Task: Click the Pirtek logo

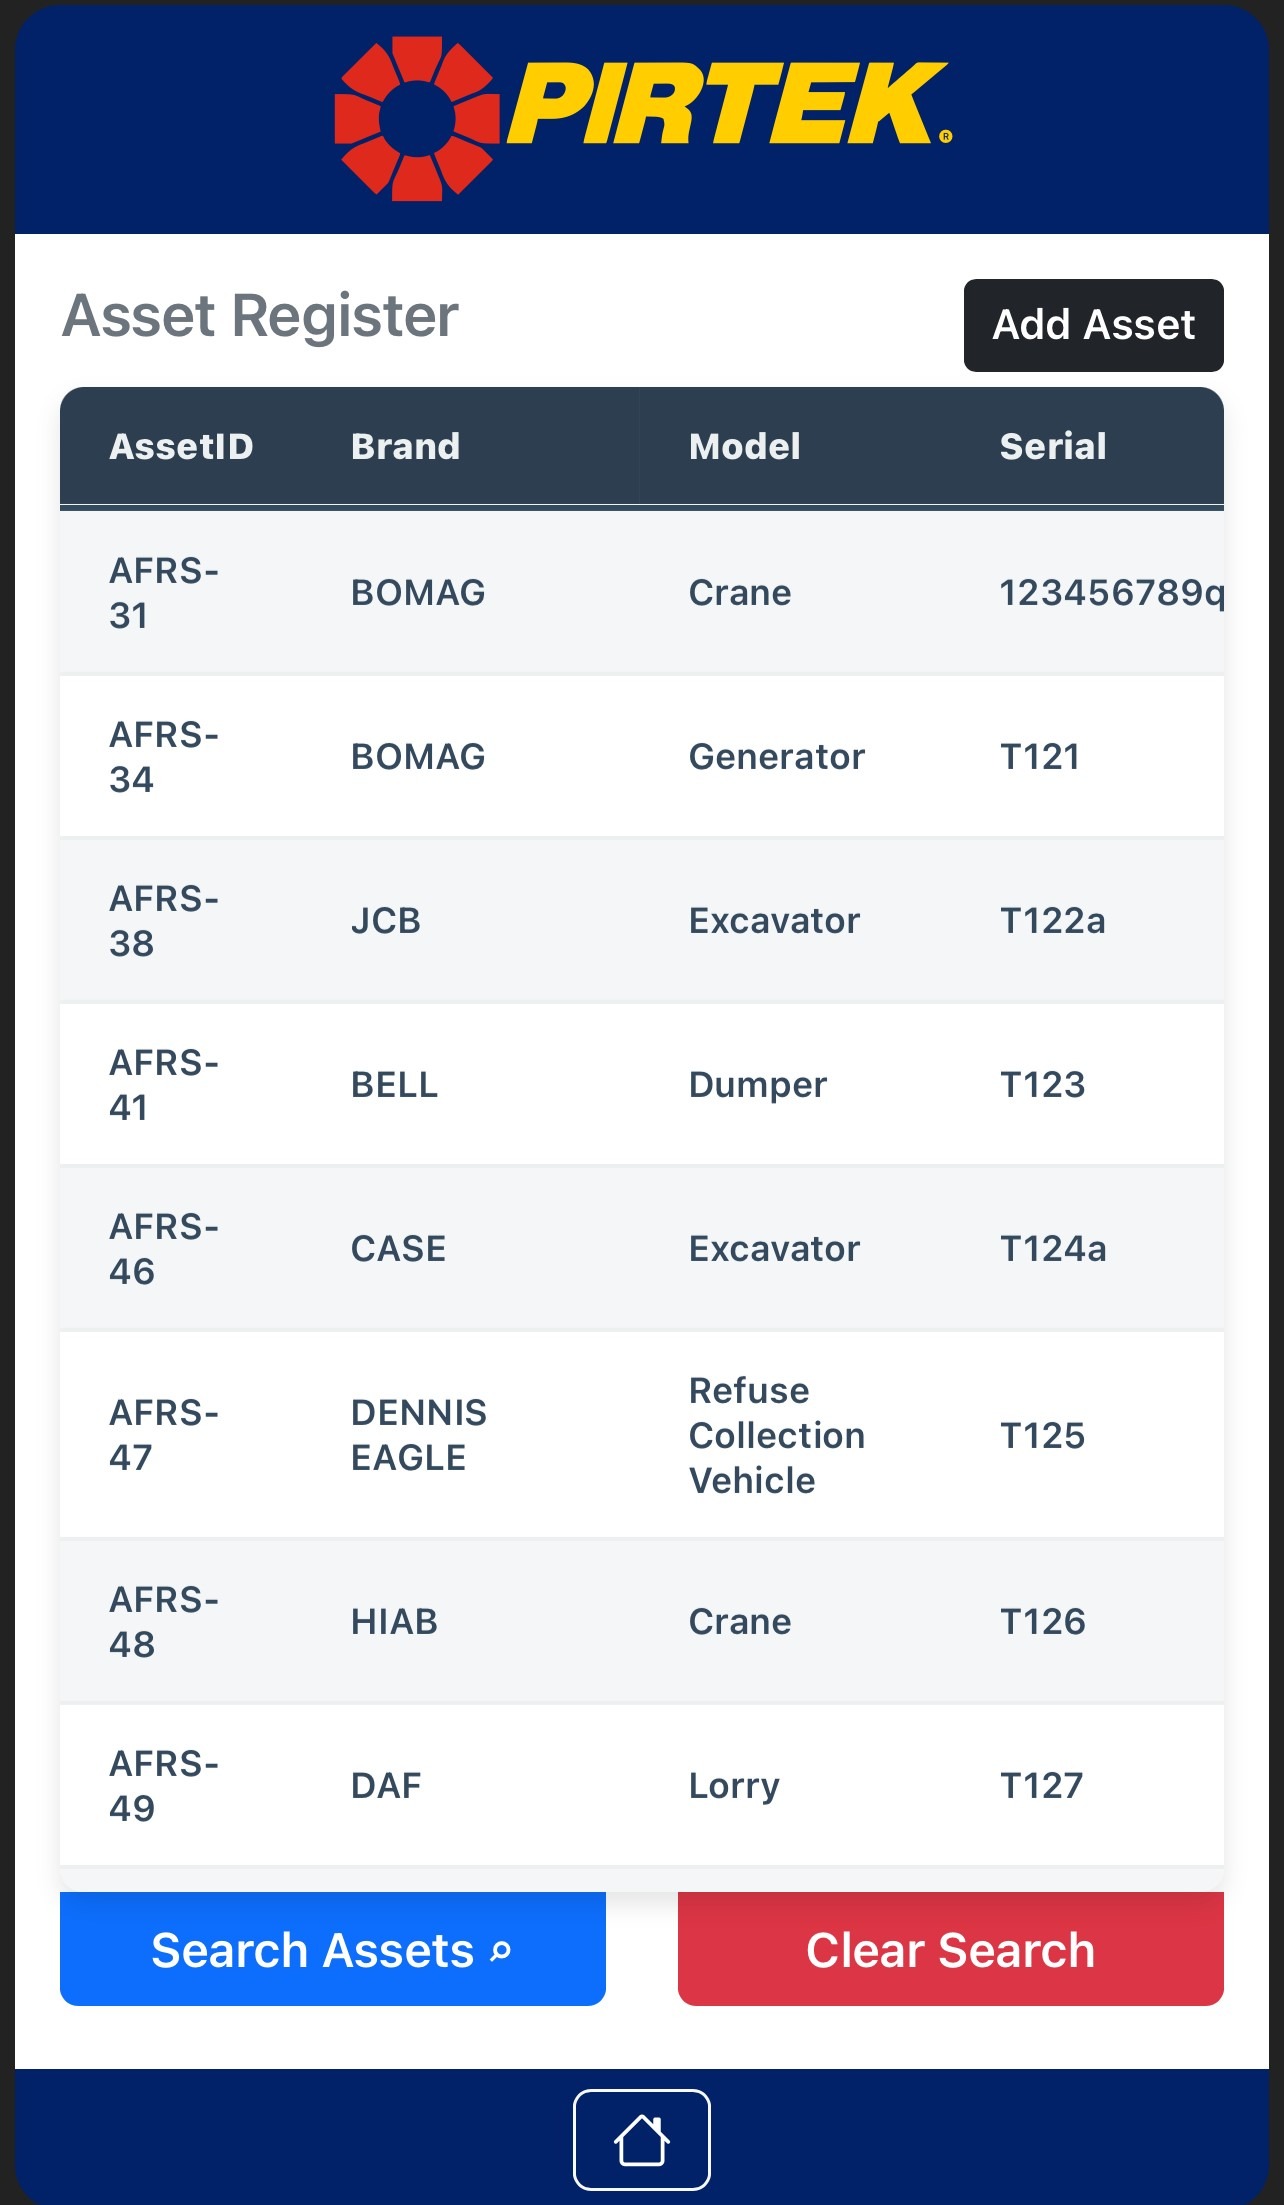Action: click(642, 118)
